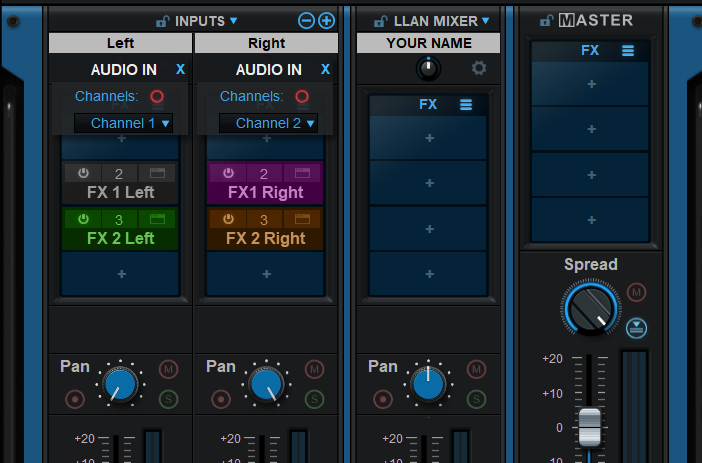Add effect in bottom Left strip FX slot
Viewport: 702px width, 463px height.
tap(120, 274)
